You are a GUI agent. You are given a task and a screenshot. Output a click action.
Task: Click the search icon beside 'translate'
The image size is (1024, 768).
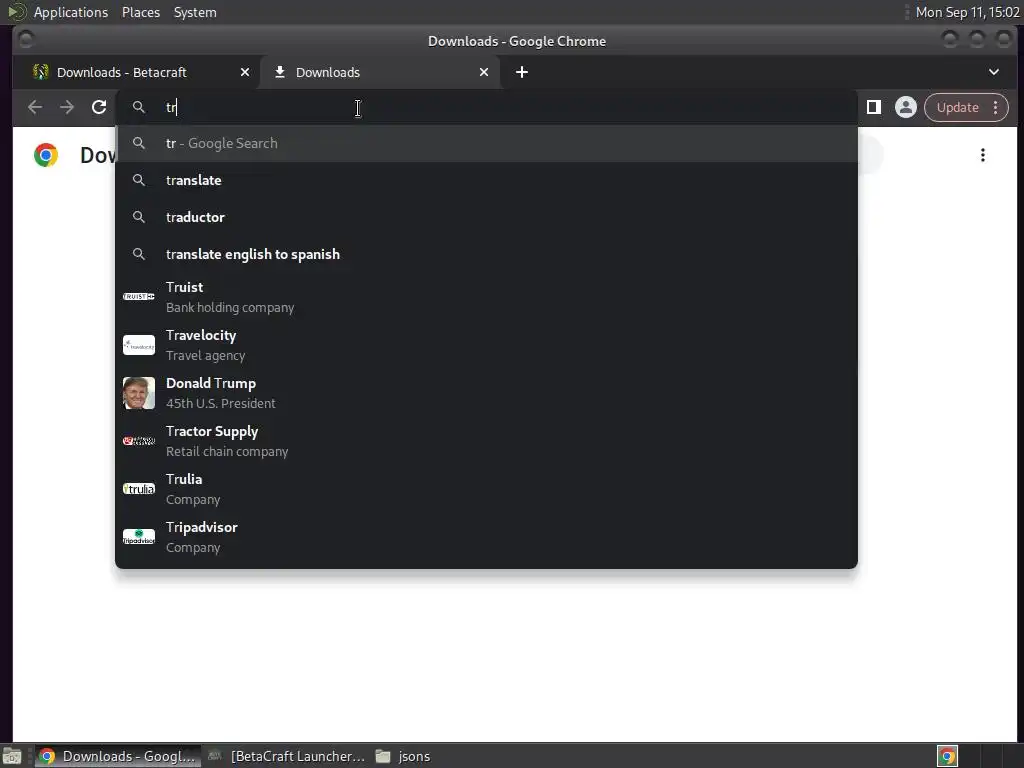tap(138, 180)
